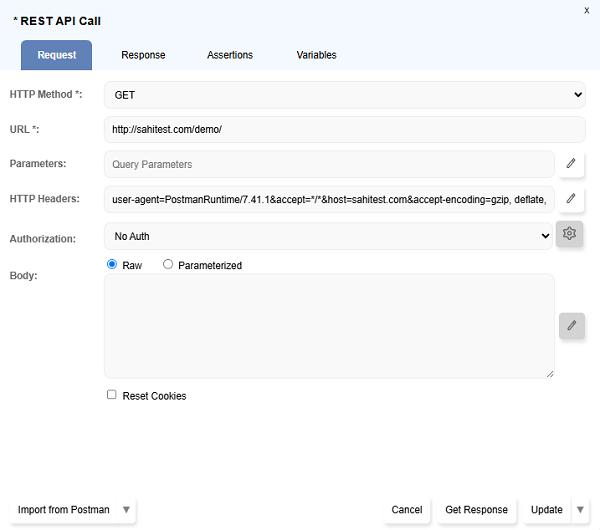600x530 pixels.
Task: Select the Parameterized body option
Action: [168, 265]
